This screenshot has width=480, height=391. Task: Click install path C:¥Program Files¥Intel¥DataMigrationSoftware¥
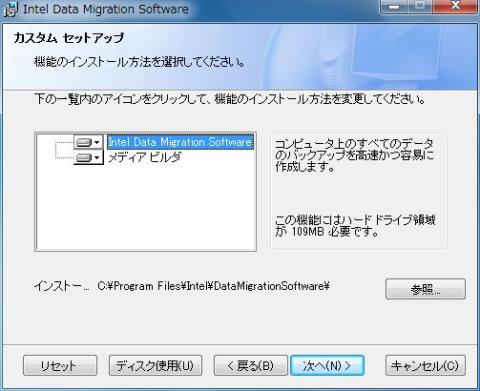tap(214, 286)
